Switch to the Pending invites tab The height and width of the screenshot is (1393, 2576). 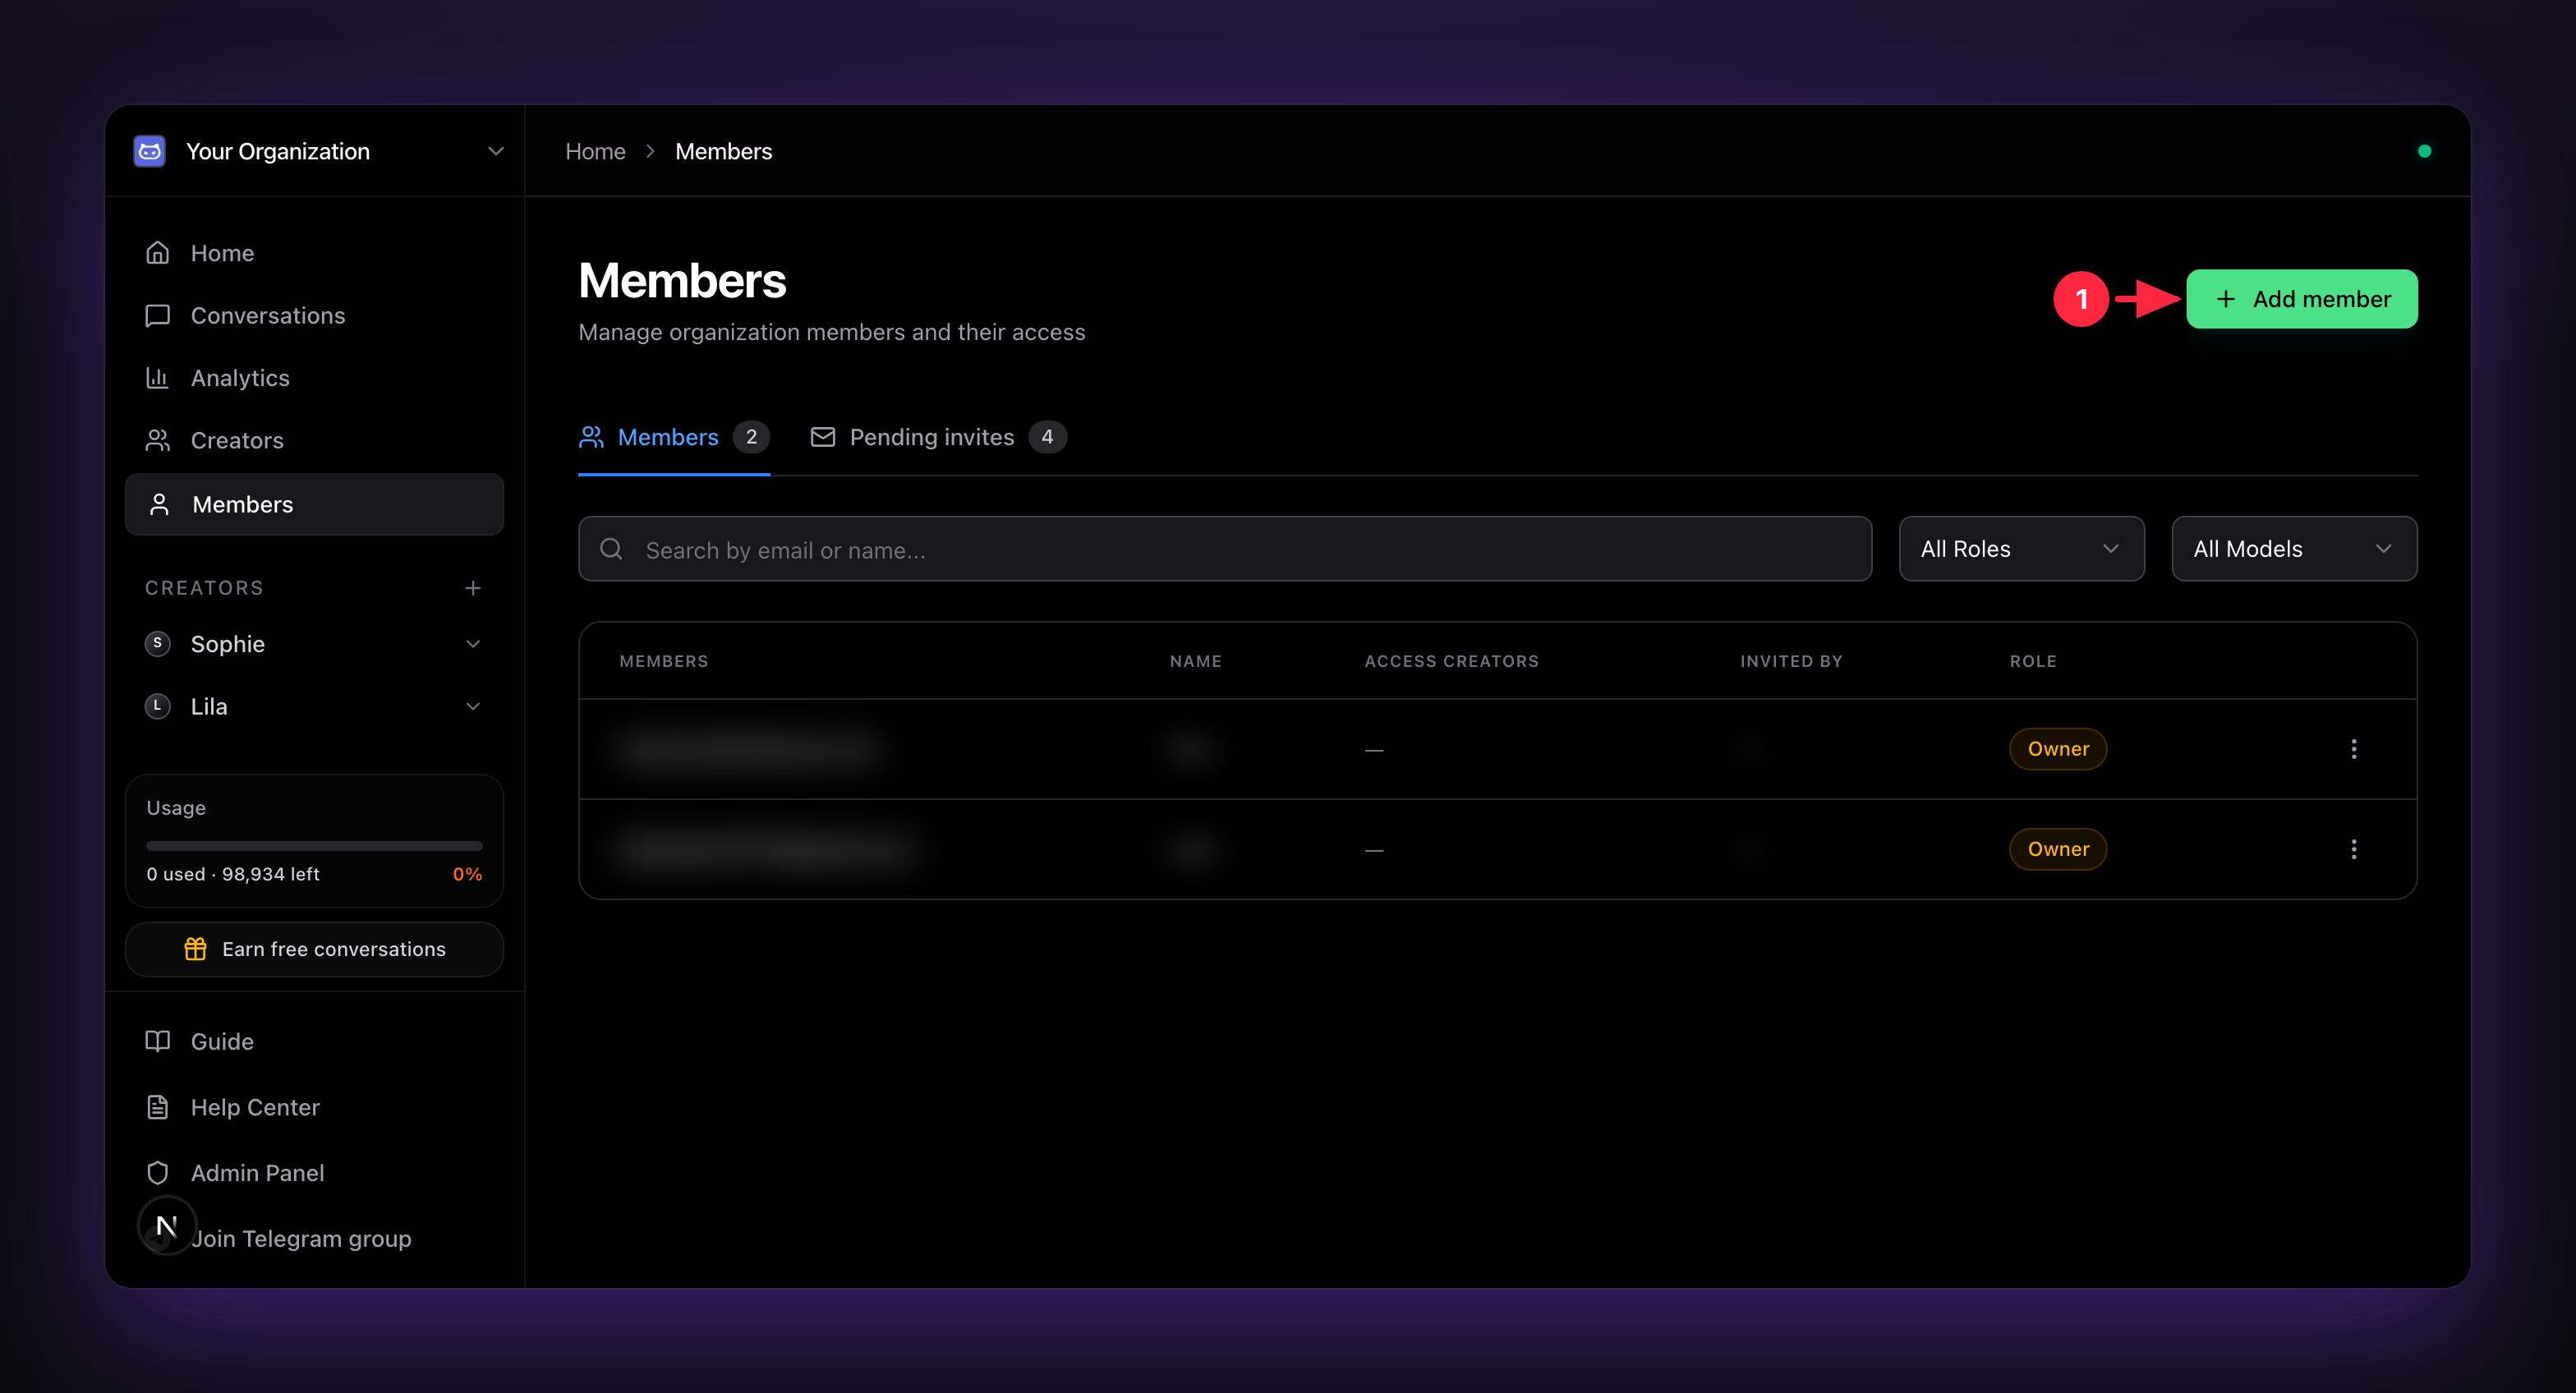(938, 437)
